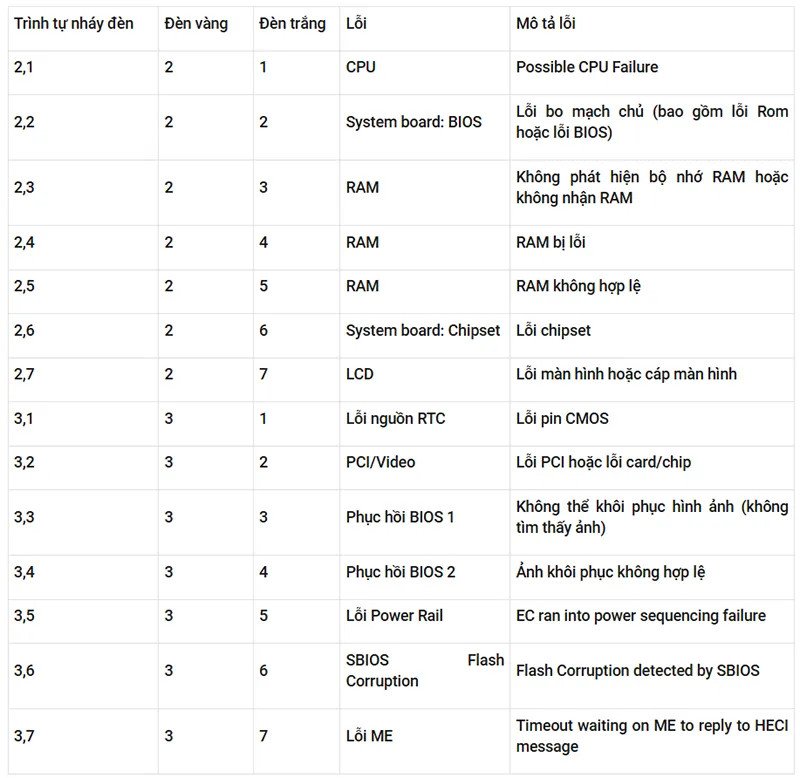Click the "3,7" blink sequence cell
The height and width of the screenshot is (778, 800).
click(24, 736)
